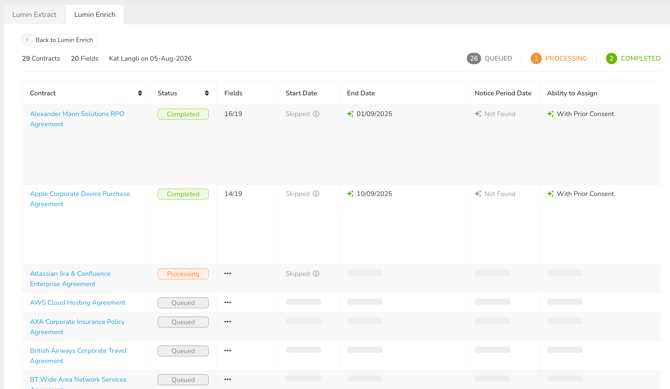Viewport: 670px width, 389px height.
Task: Click ellipsis in British Airways Fields cell
Action: coord(228,351)
